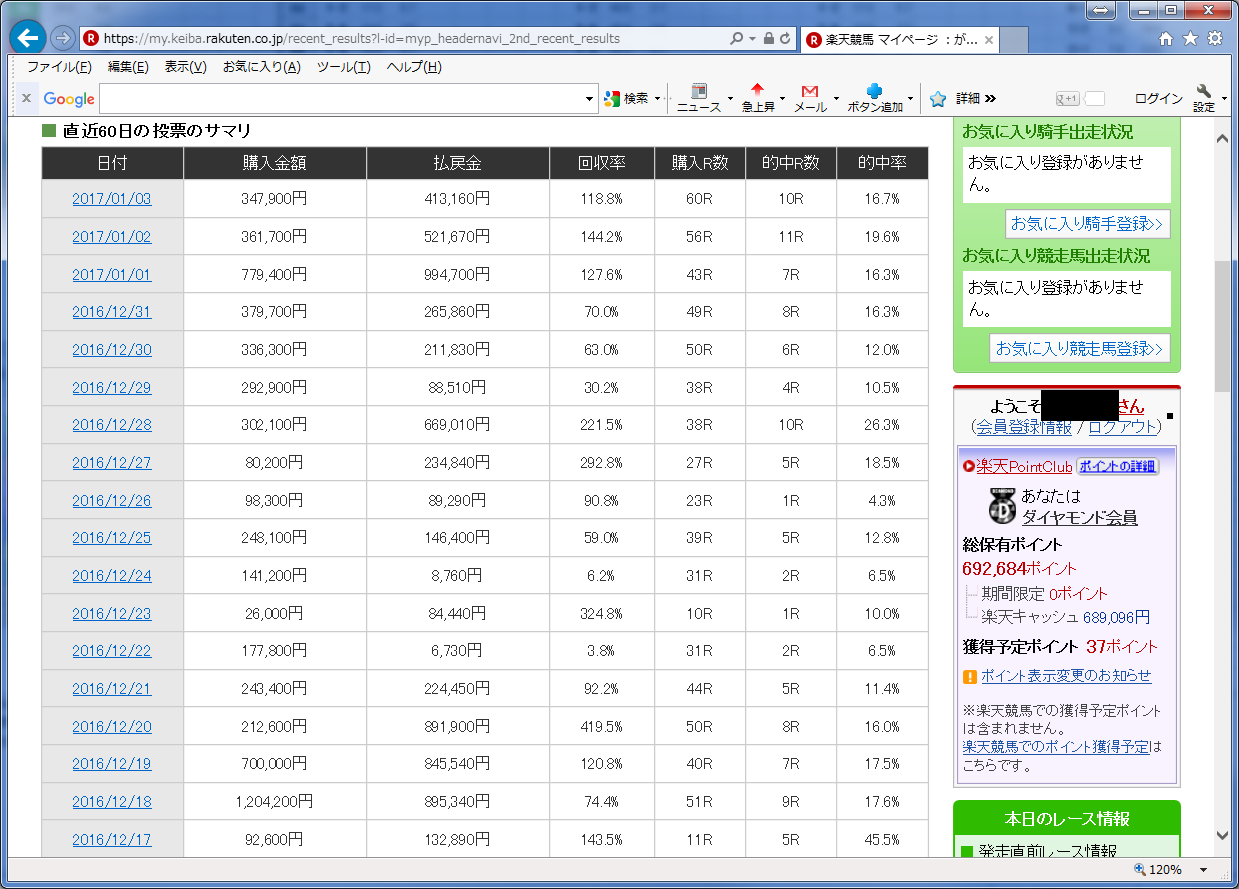The height and width of the screenshot is (889, 1239).
Task: Open the ヘルプ(H) menu
Action: click(414, 67)
